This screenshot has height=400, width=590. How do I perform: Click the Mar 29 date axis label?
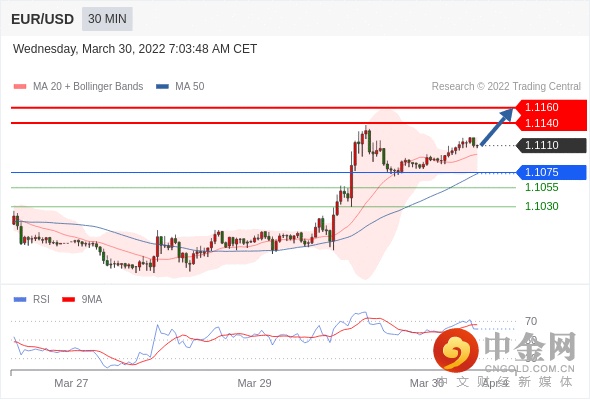pos(254,383)
